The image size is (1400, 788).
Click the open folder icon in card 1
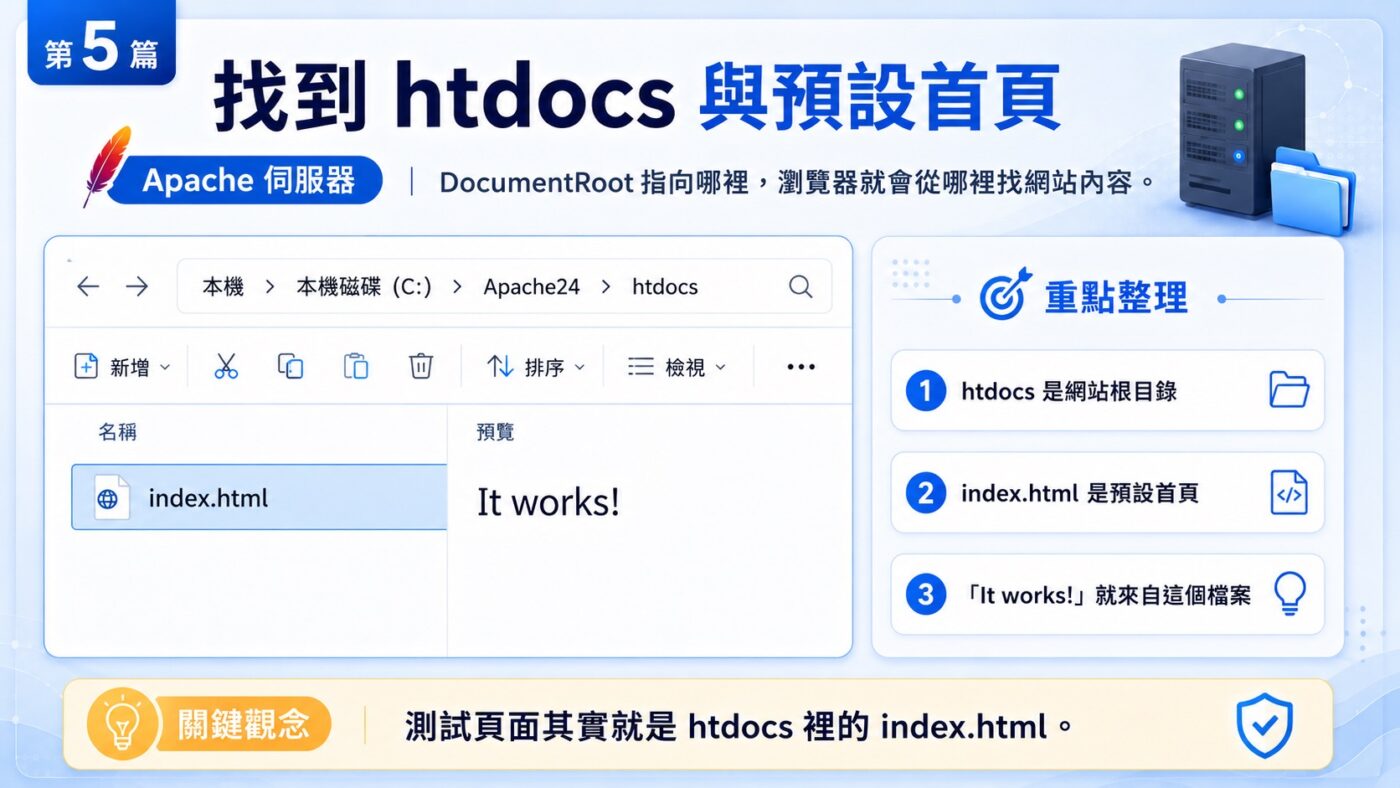pos(1288,390)
